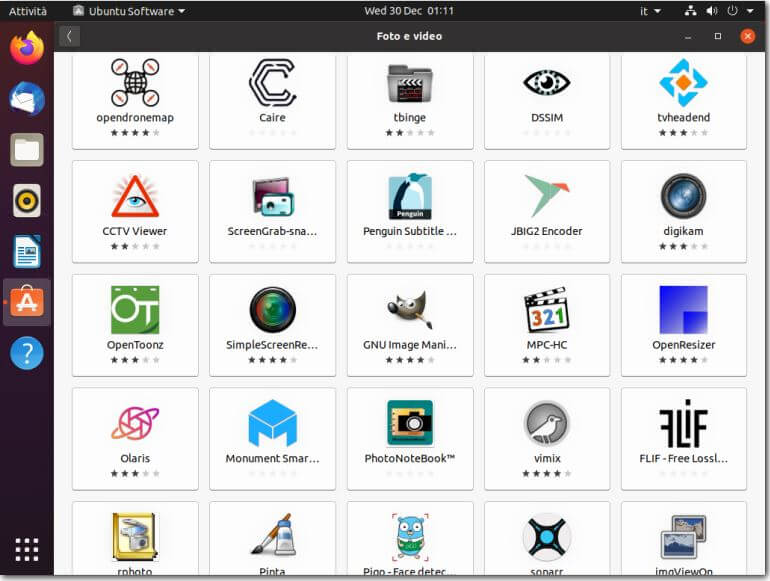
Task: Click the star rating under OpenToonz
Action: coord(135,360)
